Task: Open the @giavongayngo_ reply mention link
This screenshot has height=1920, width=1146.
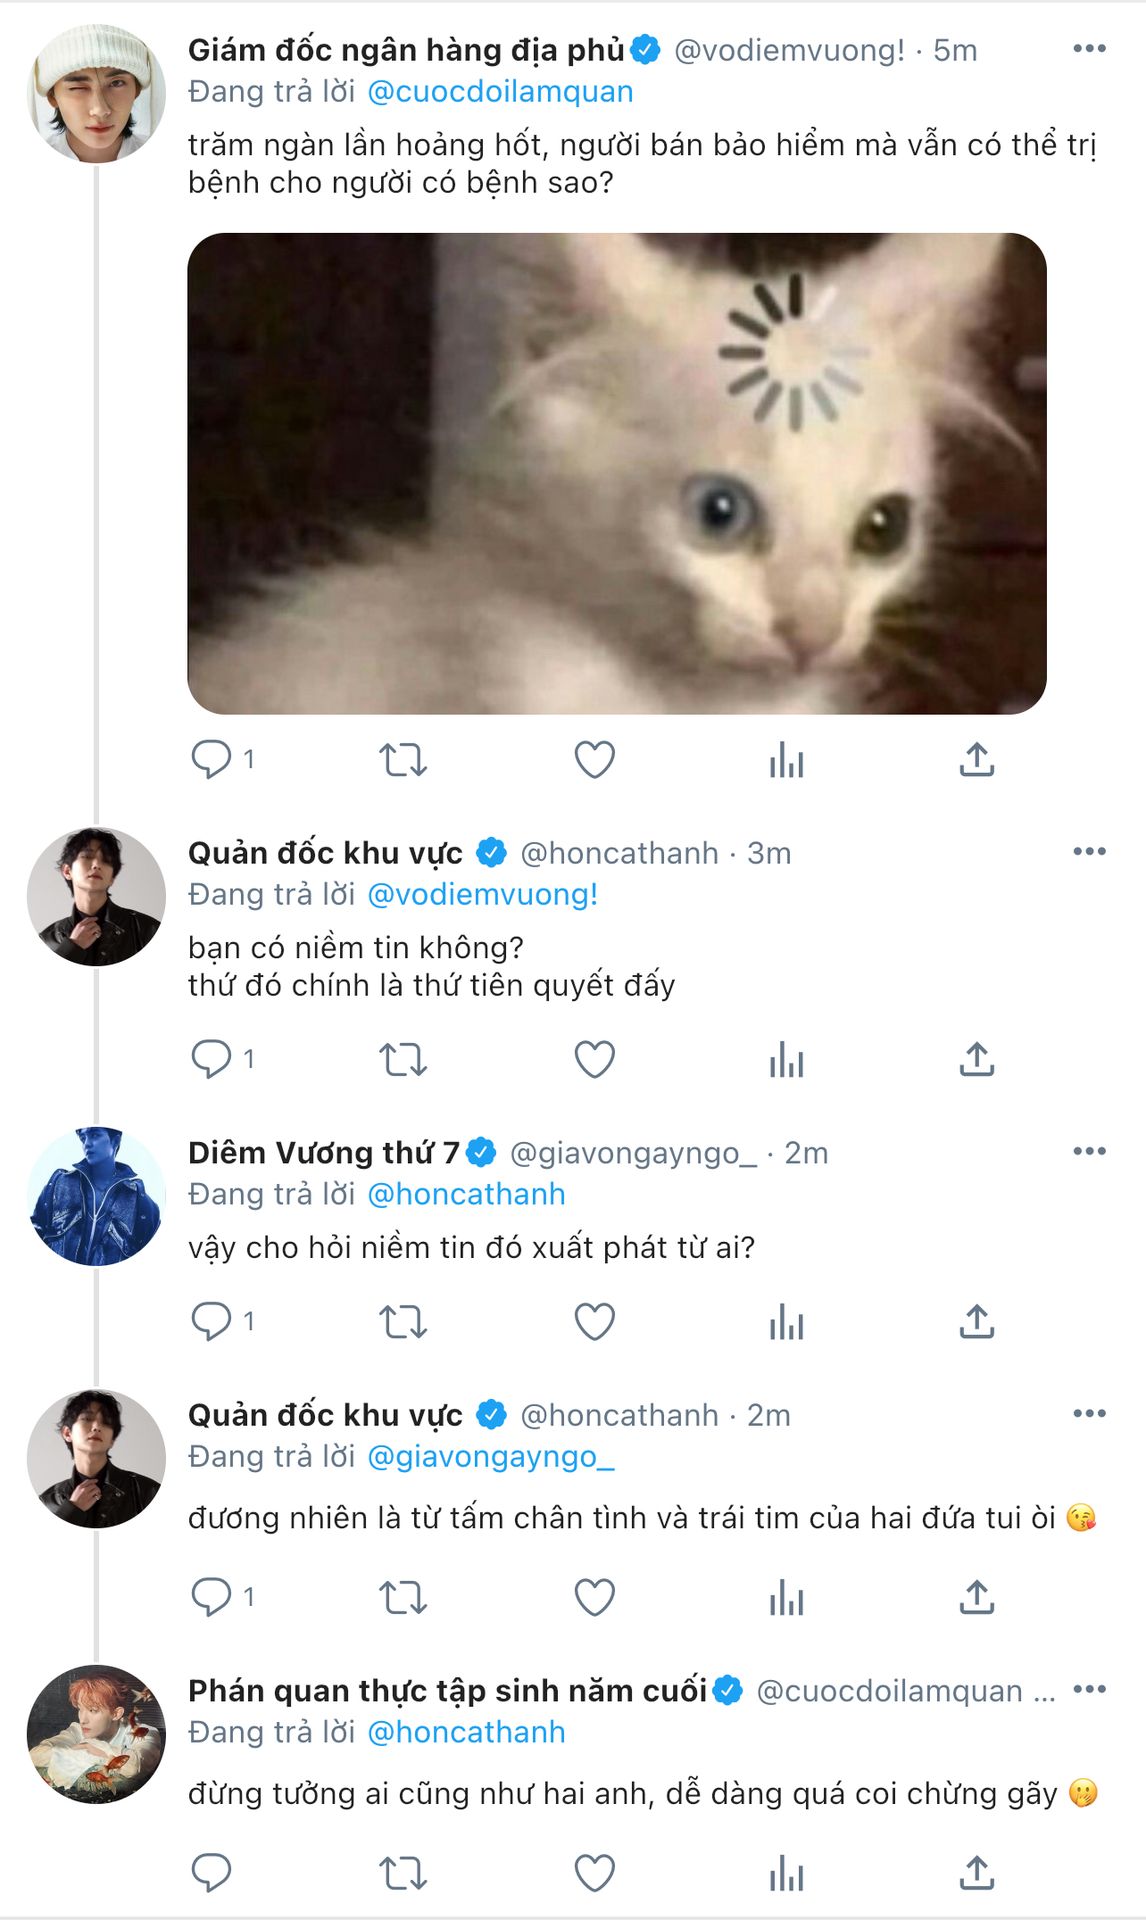Action: 491,1456
